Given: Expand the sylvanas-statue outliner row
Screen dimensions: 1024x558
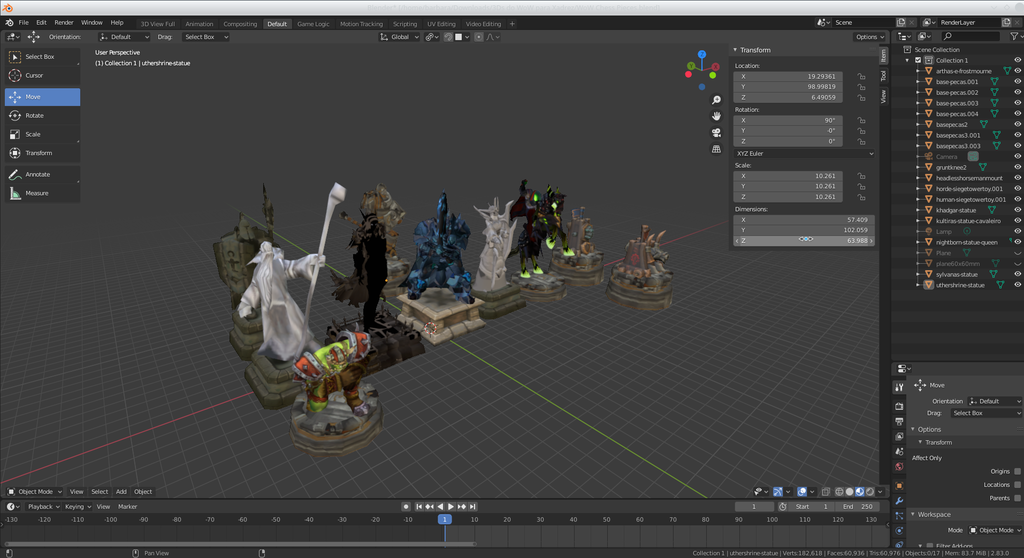Looking at the screenshot, I should (918, 274).
